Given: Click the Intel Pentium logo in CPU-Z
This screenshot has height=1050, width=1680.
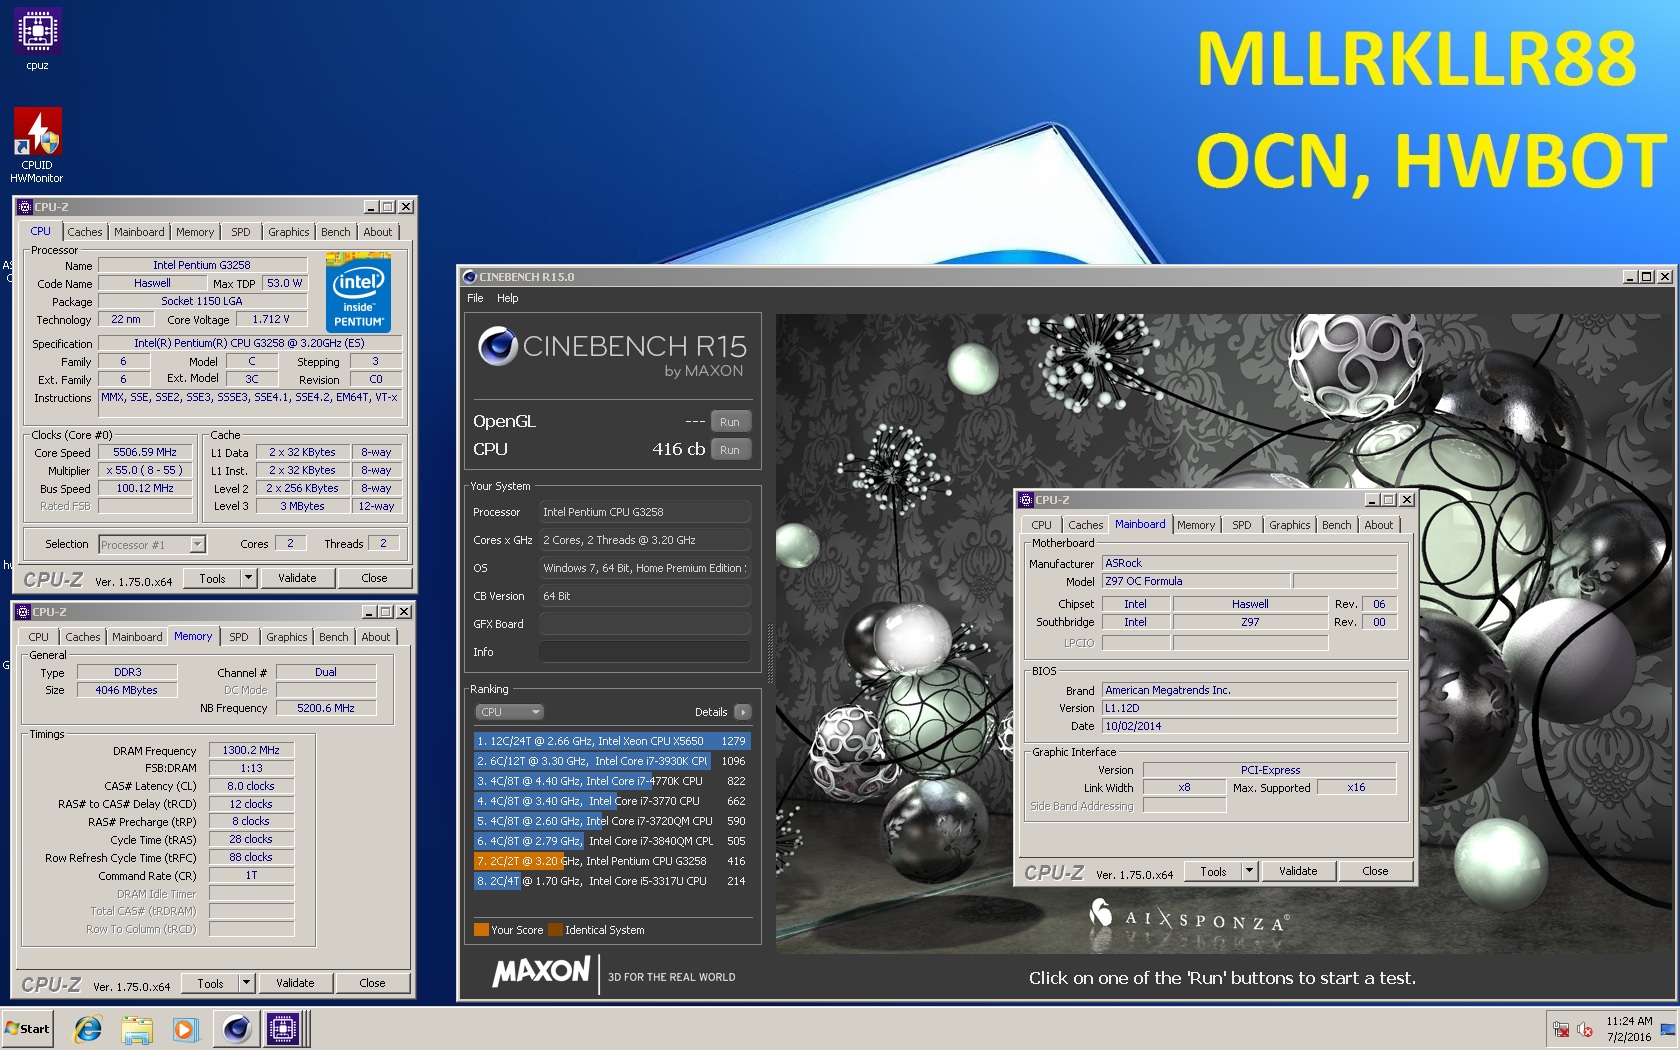Looking at the screenshot, I should pyautogui.click(x=358, y=292).
